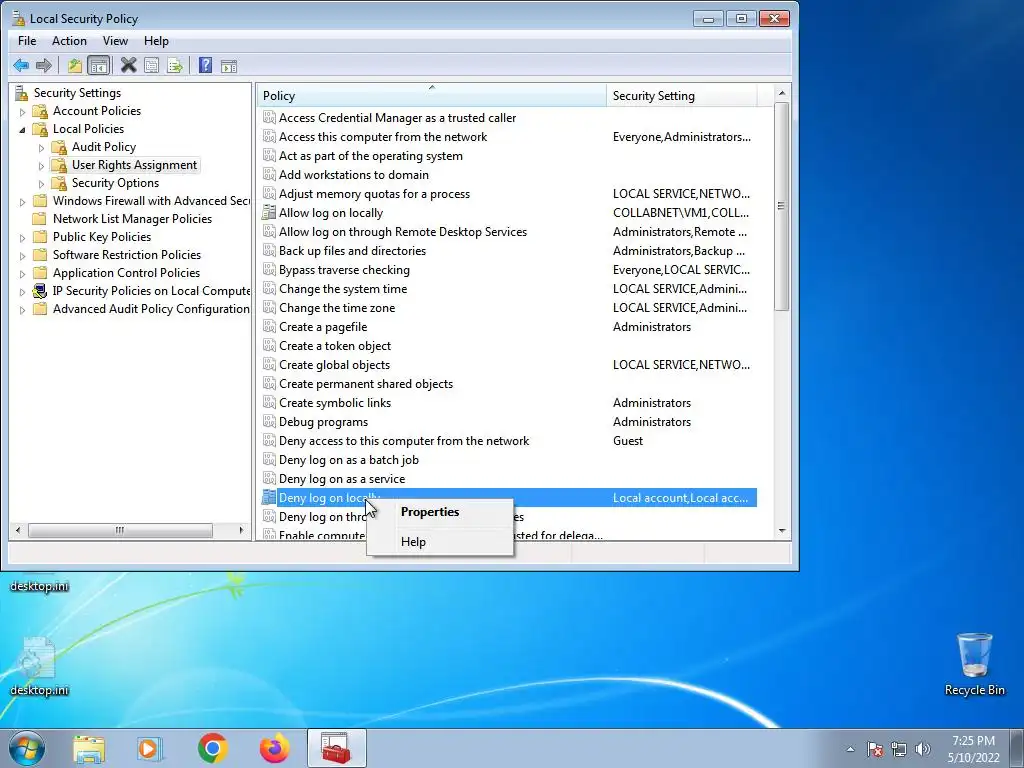Click the IP Security Policies tree icon
This screenshot has width=1024, height=768.
(x=40, y=291)
